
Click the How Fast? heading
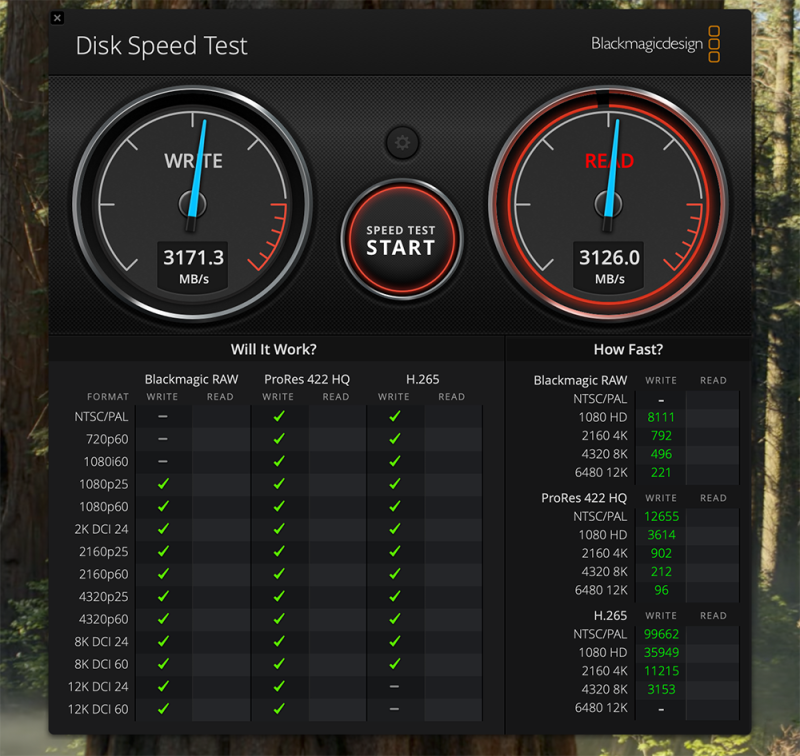pos(628,349)
